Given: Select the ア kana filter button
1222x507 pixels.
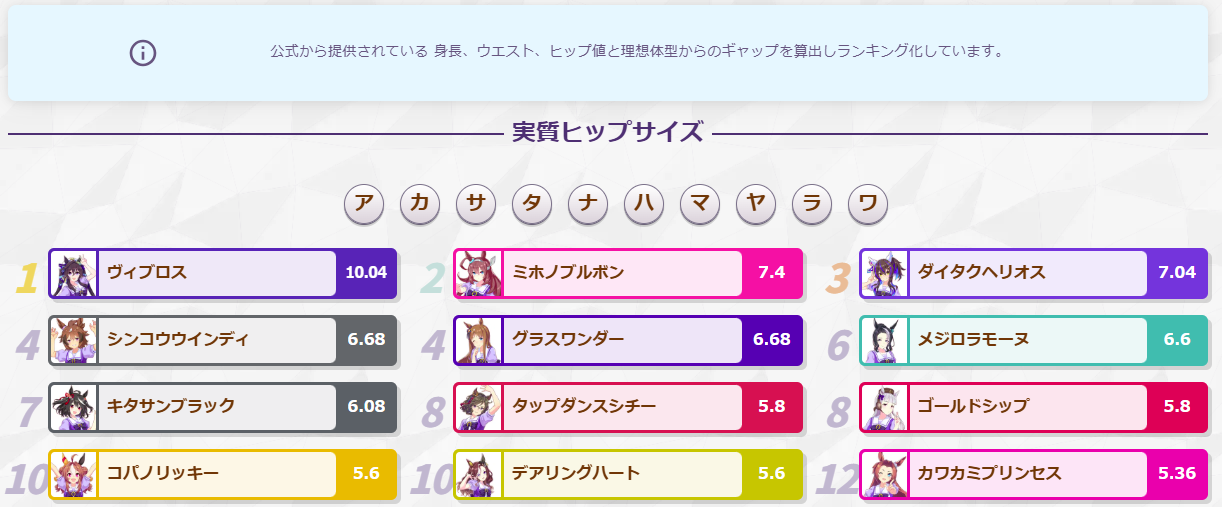Looking at the screenshot, I should [364, 205].
